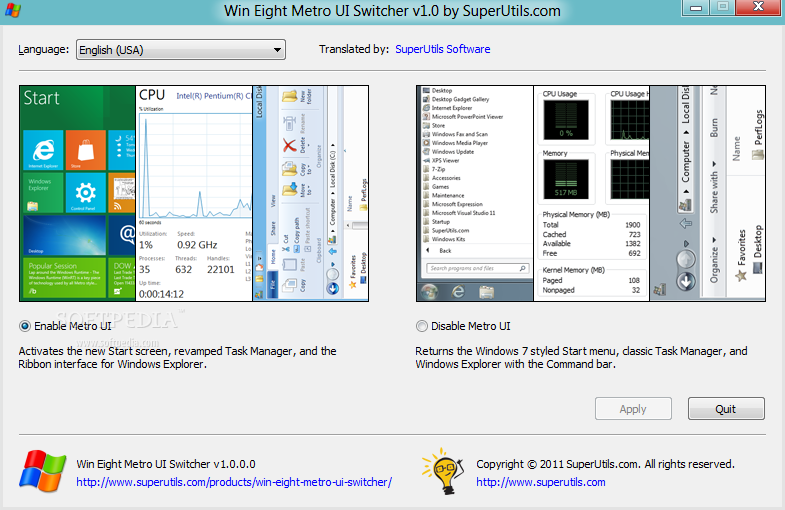This screenshot has width=785, height=510.
Task: Click the 'Back' item in classic start menu preview
Action: pos(445,250)
